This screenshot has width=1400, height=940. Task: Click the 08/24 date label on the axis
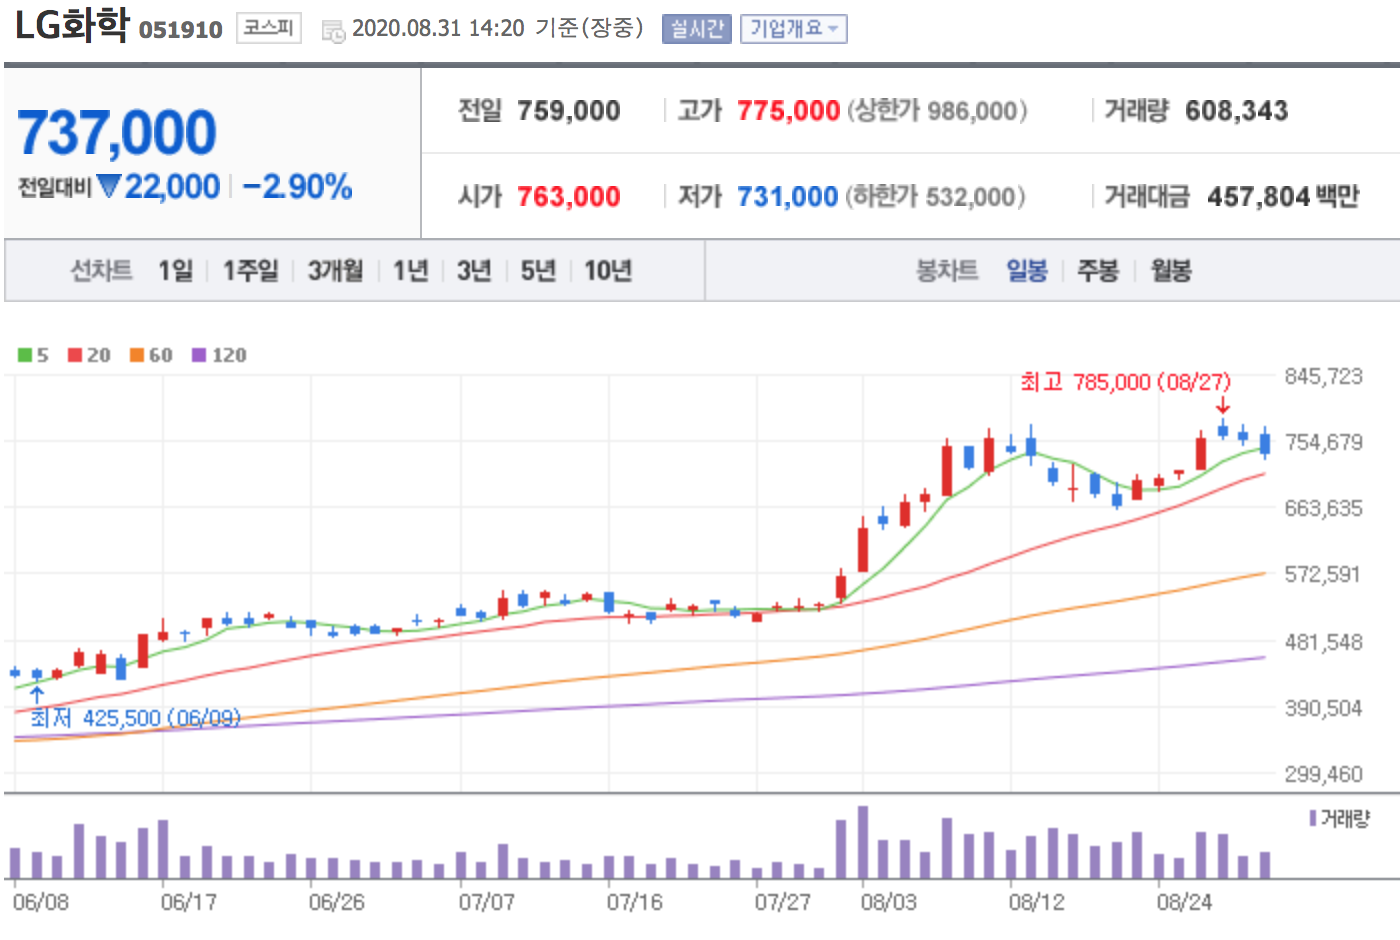[1185, 902]
